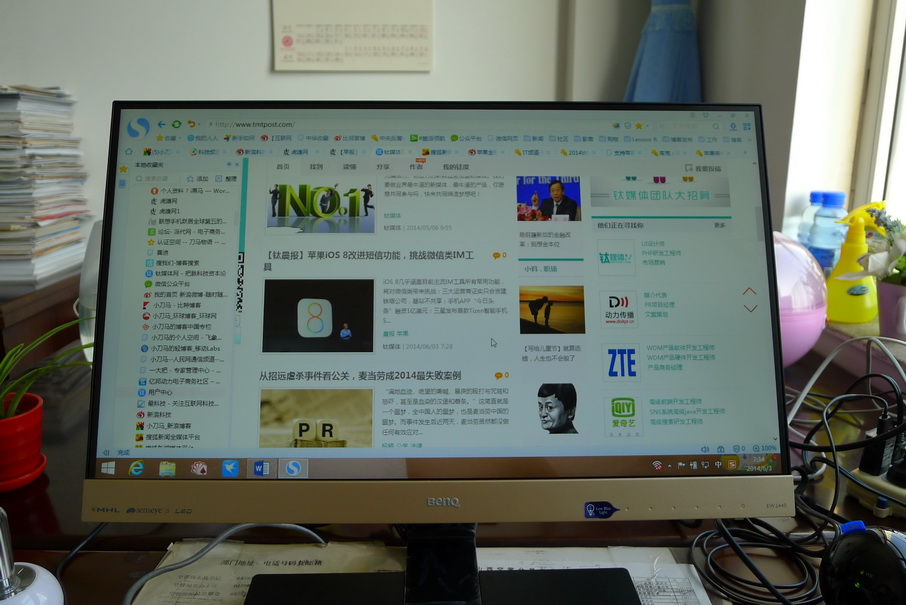Screen dimensions: 906x605
Task: Open Internet Explorer from the taskbar
Action: [136, 468]
